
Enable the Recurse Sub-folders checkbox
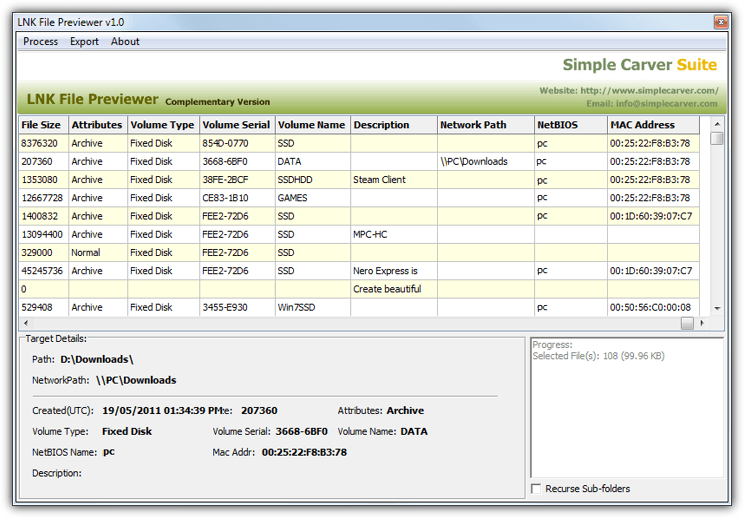[x=536, y=489]
